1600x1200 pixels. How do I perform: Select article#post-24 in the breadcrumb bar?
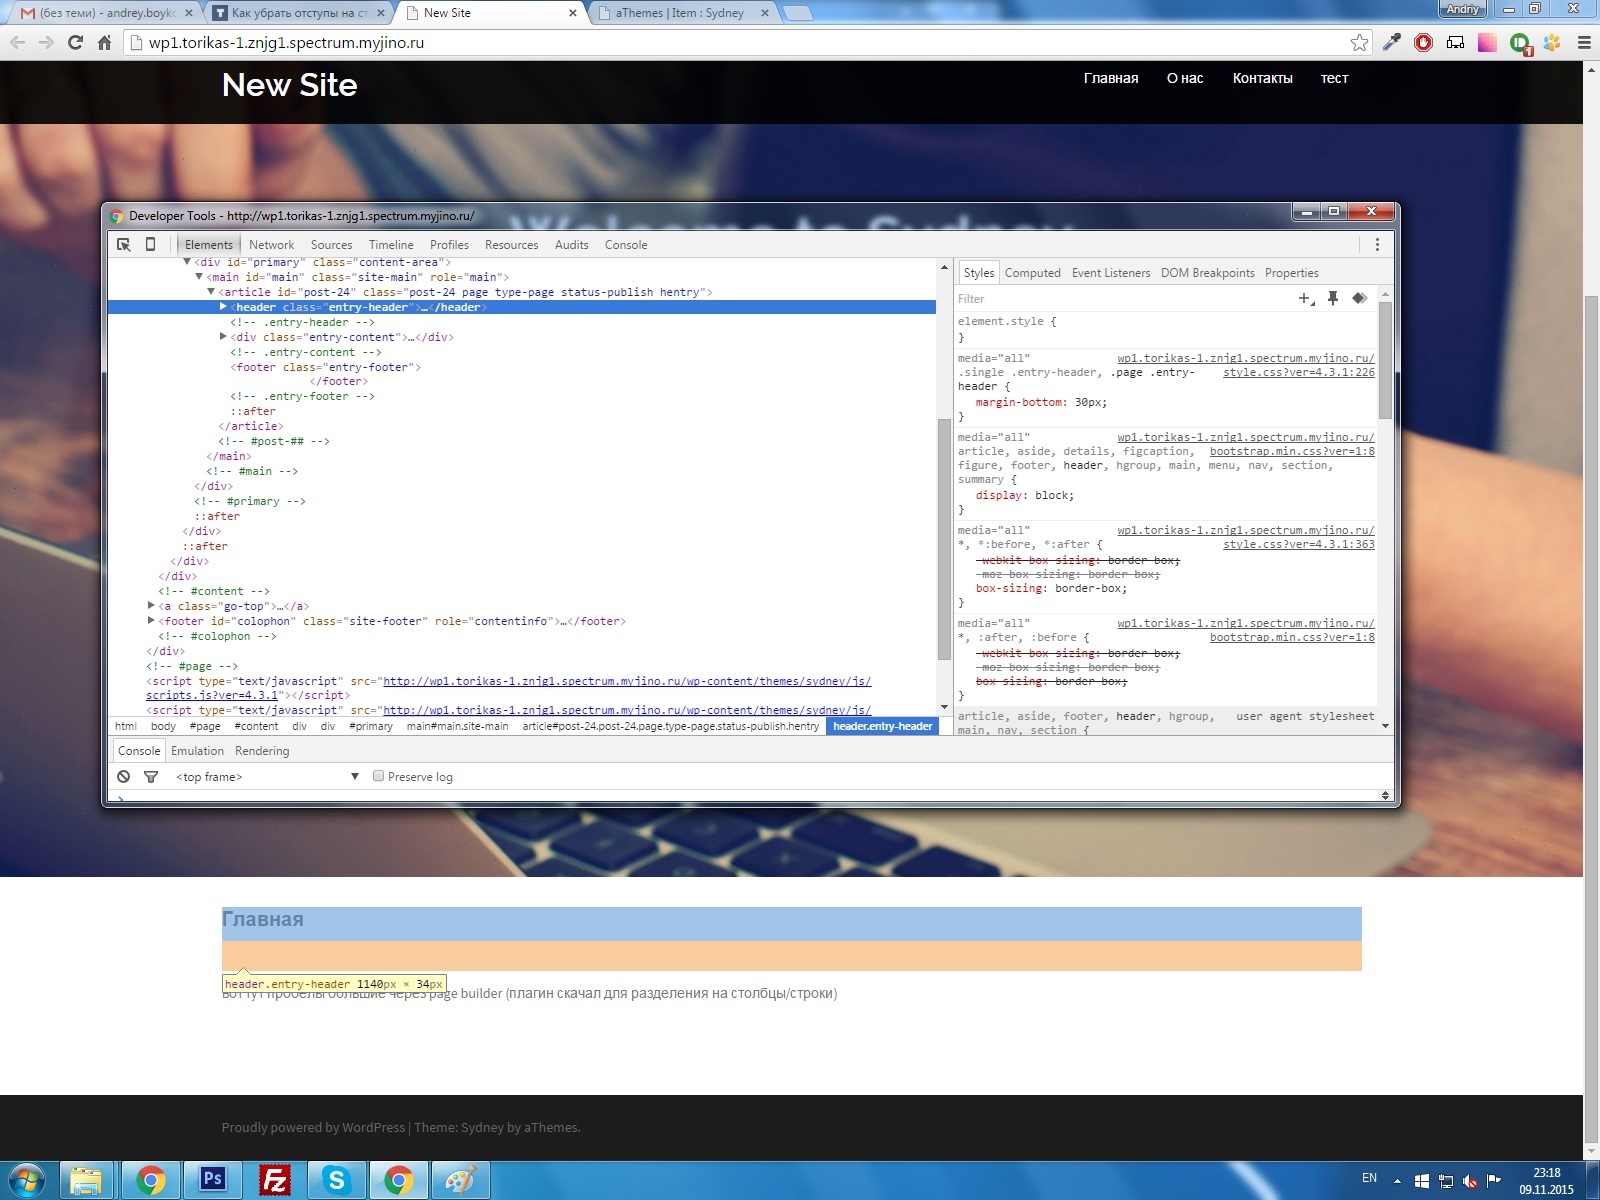[x=670, y=726]
